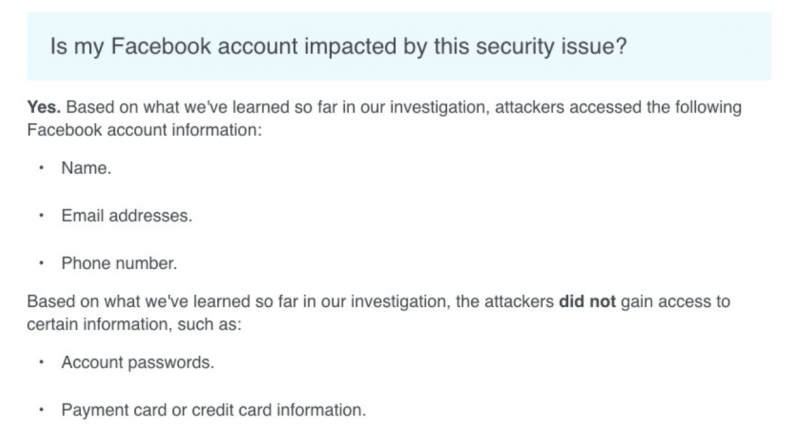
Task: Select the "Account passwords." list item
Action: (x=137, y=362)
